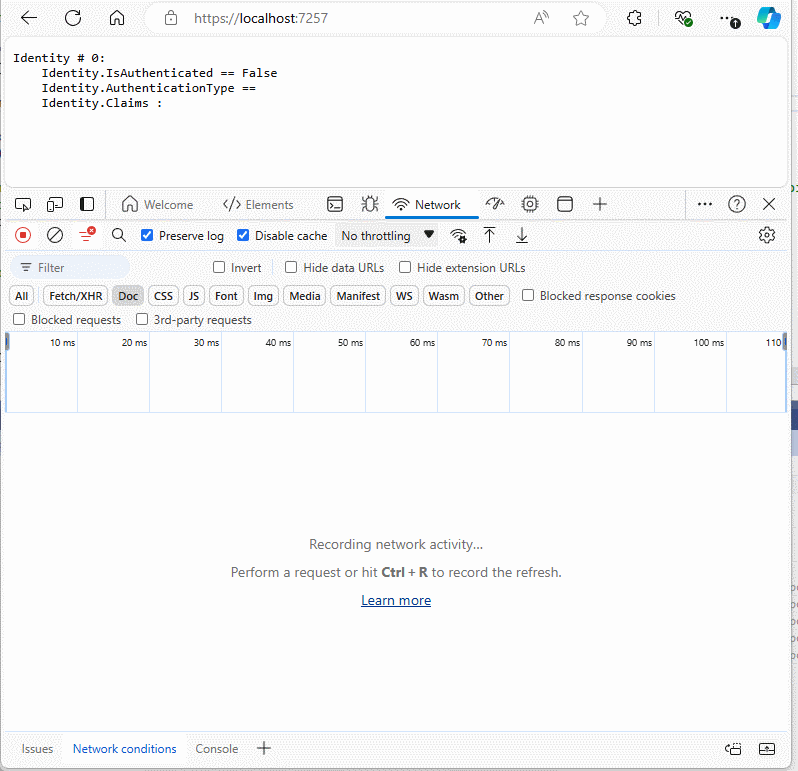Image resolution: width=798 pixels, height=771 pixels.
Task: Open the Copilot sidebar icon
Action: [768, 18]
